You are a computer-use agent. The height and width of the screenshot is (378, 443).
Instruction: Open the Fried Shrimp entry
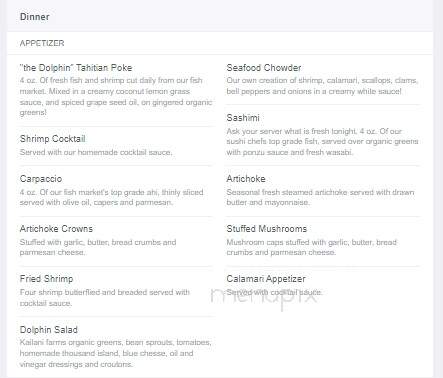coord(46,279)
